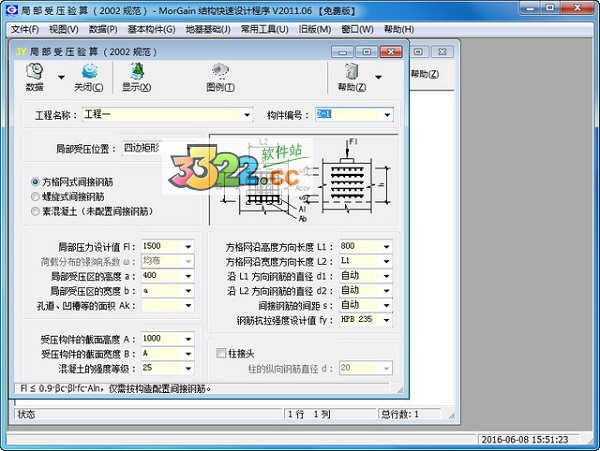The height and width of the screenshot is (451, 600).
Task: Click the background window restore button
Action: coord(419,52)
